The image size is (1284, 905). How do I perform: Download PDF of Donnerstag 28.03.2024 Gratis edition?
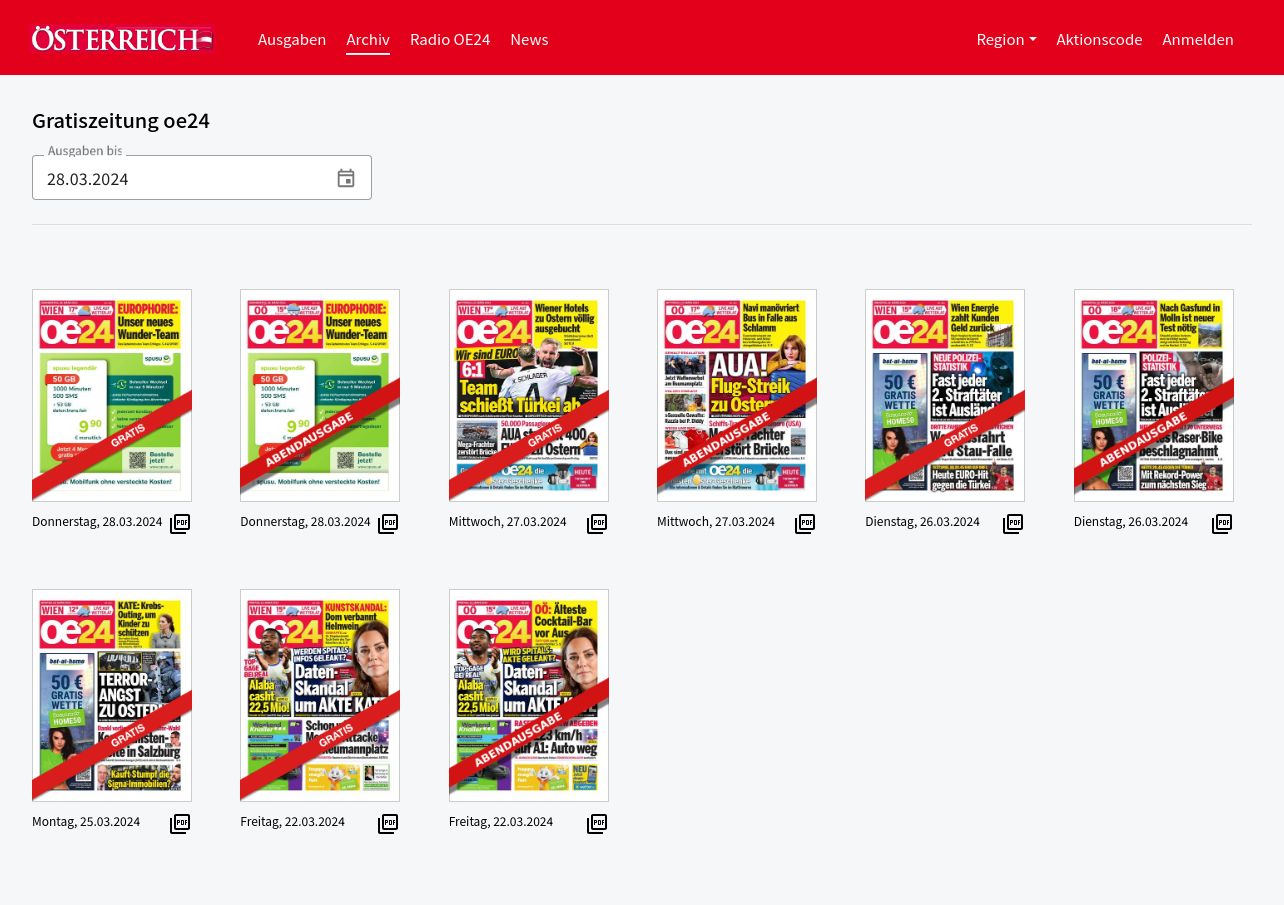pos(180,523)
